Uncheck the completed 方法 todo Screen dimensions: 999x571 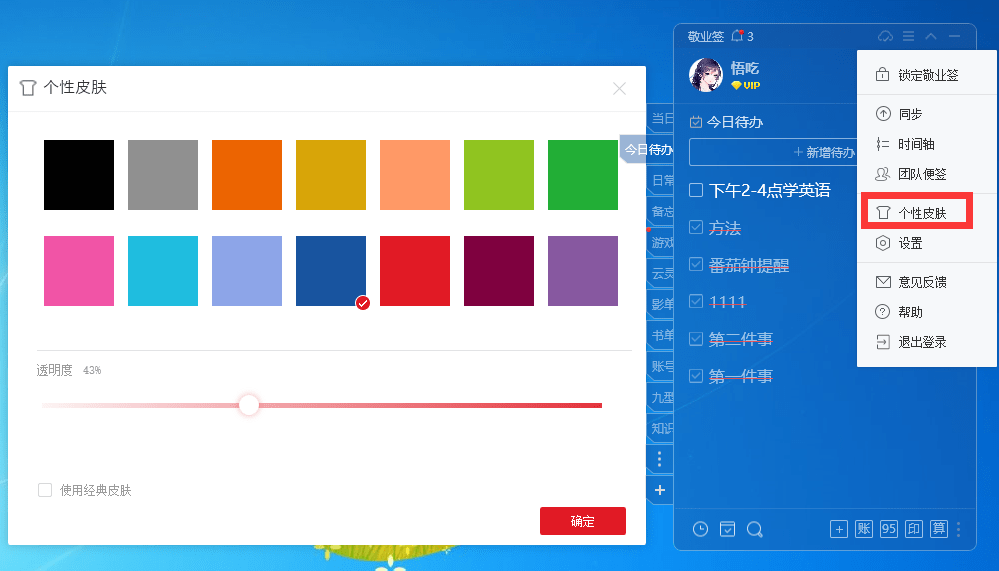(696, 228)
